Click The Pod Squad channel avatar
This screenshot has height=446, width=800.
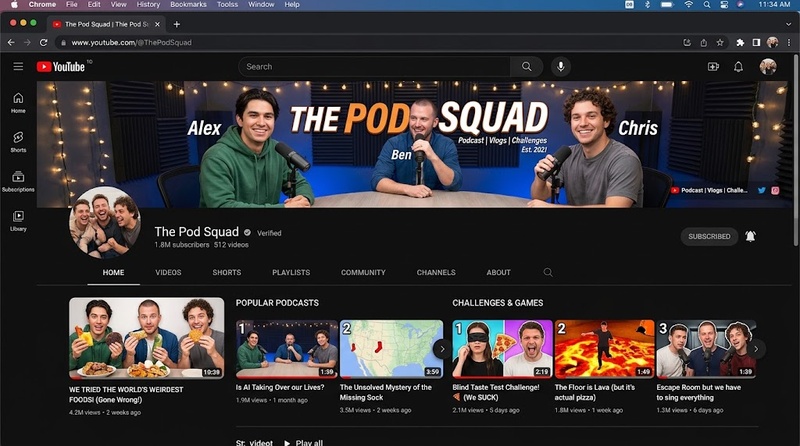[105, 222]
